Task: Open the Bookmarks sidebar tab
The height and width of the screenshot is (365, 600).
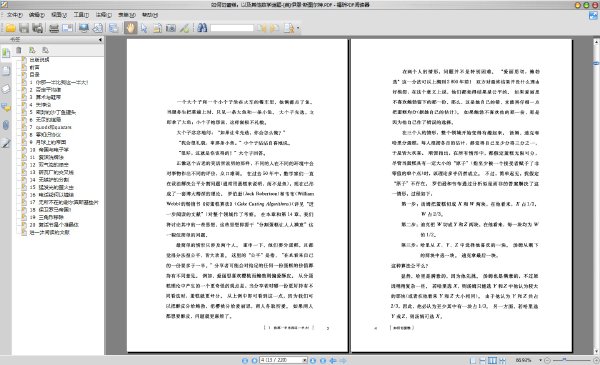Action: point(6,53)
